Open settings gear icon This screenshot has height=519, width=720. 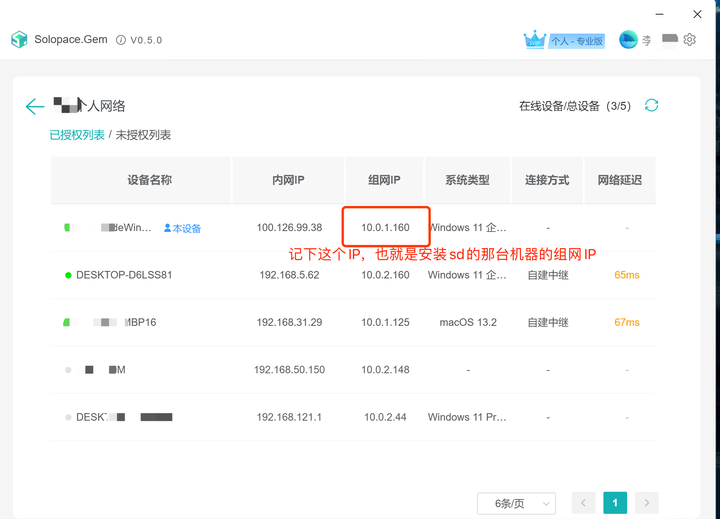689,39
